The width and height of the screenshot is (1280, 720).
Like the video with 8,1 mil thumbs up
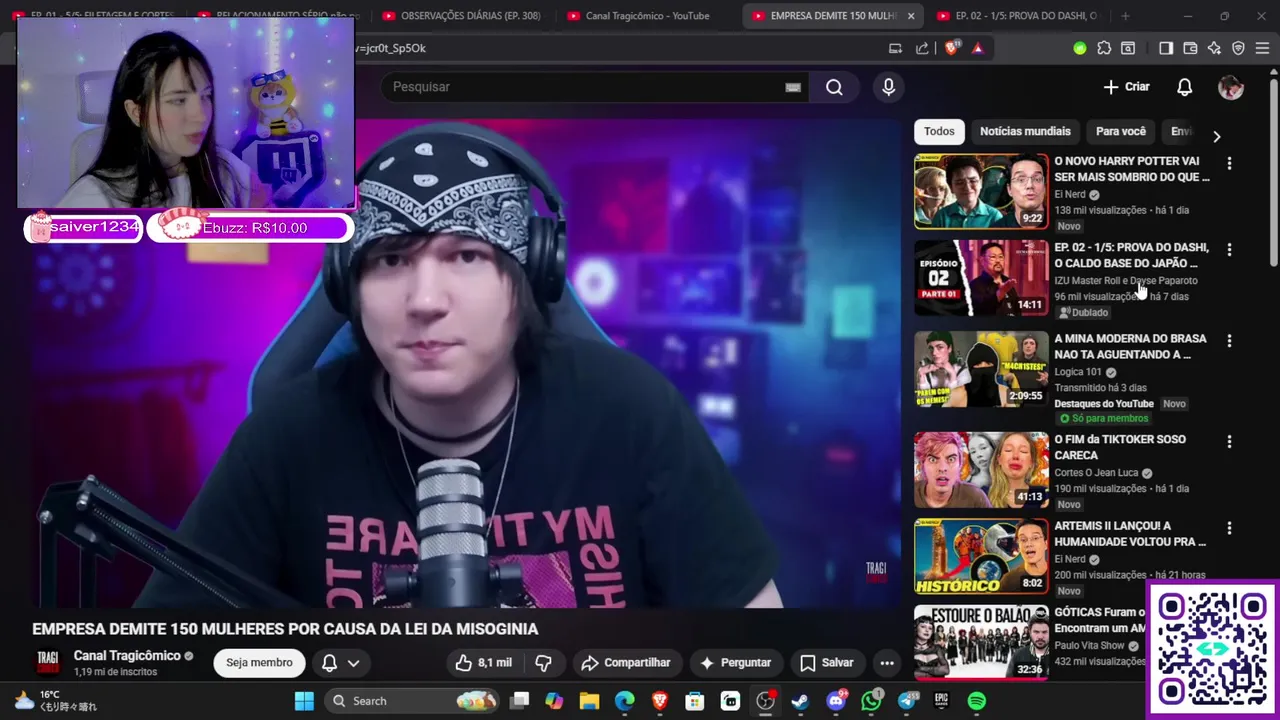[484, 662]
